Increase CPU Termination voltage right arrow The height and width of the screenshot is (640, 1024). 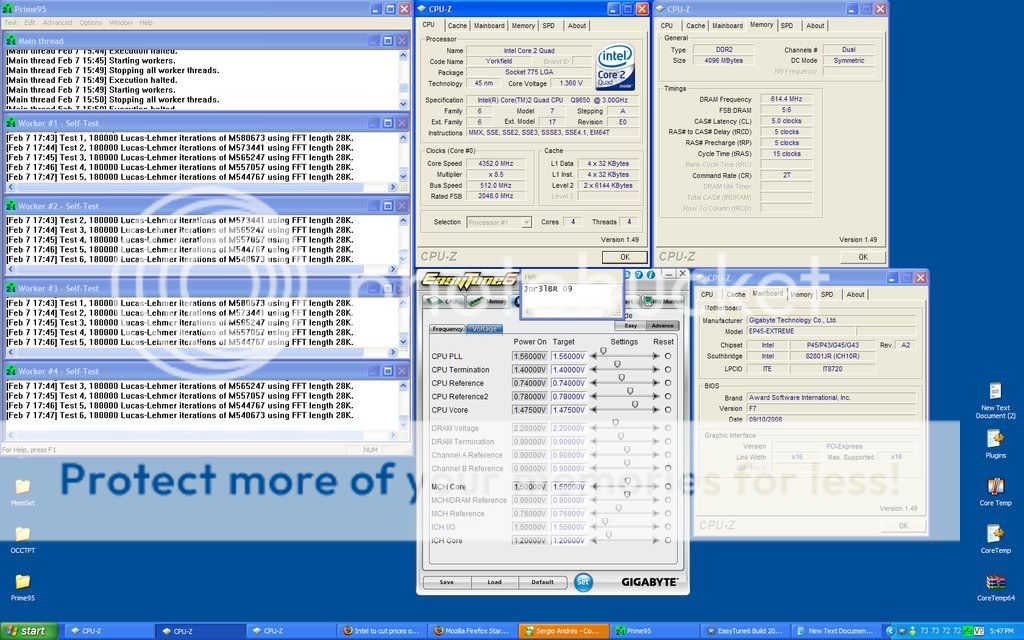click(x=656, y=370)
